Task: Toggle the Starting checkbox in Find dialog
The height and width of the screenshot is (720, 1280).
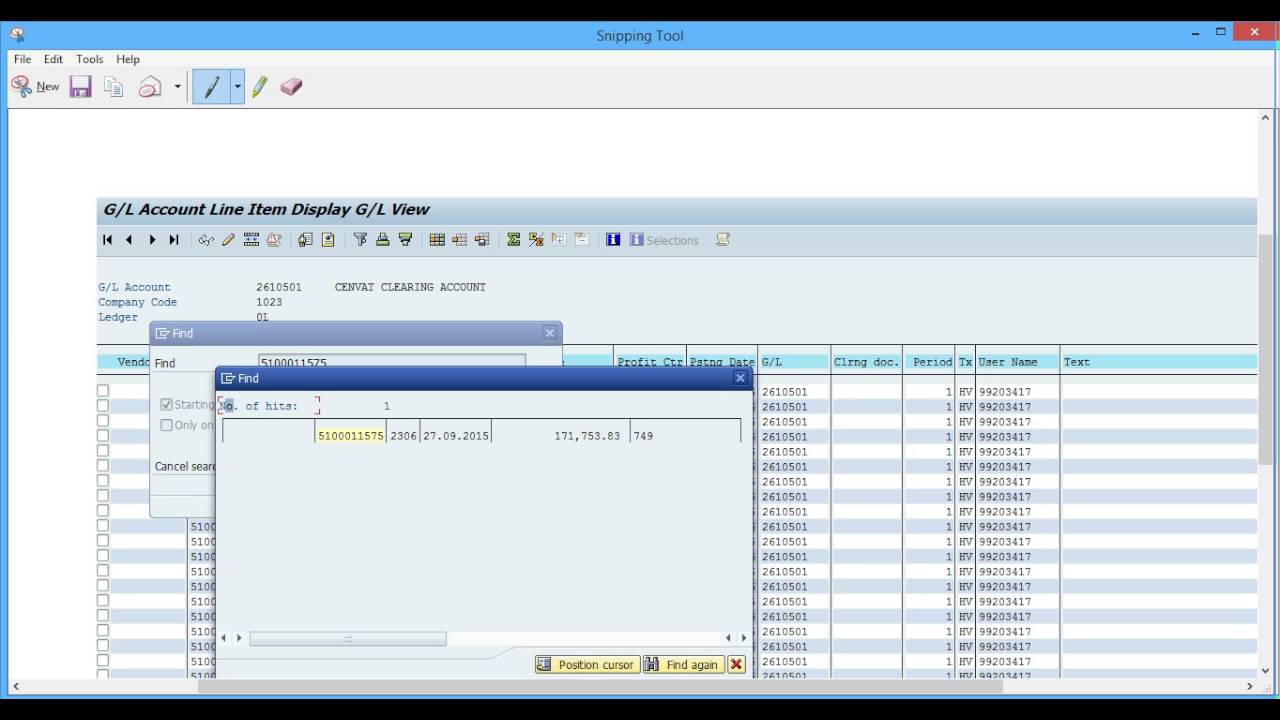Action: pyautogui.click(x=167, y=405)
